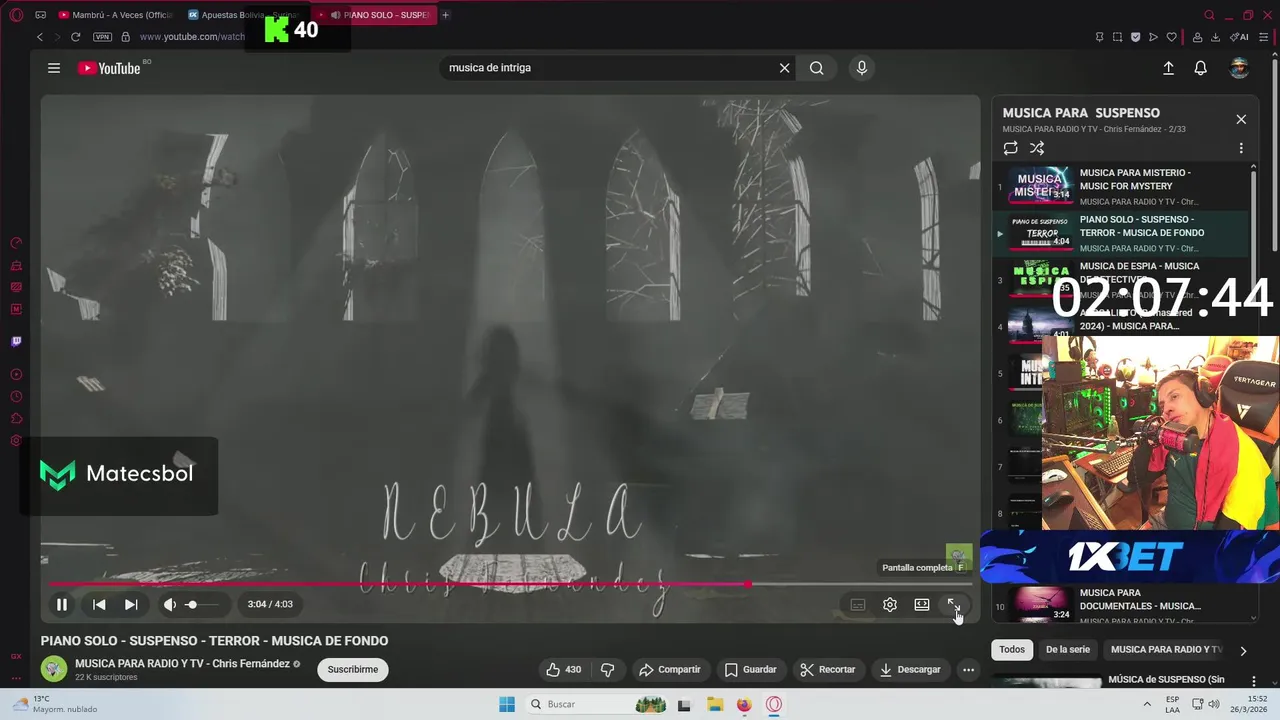
Task: Open the channel avatar beside video title
Action: pyautogui.click(x=54, y=669)
